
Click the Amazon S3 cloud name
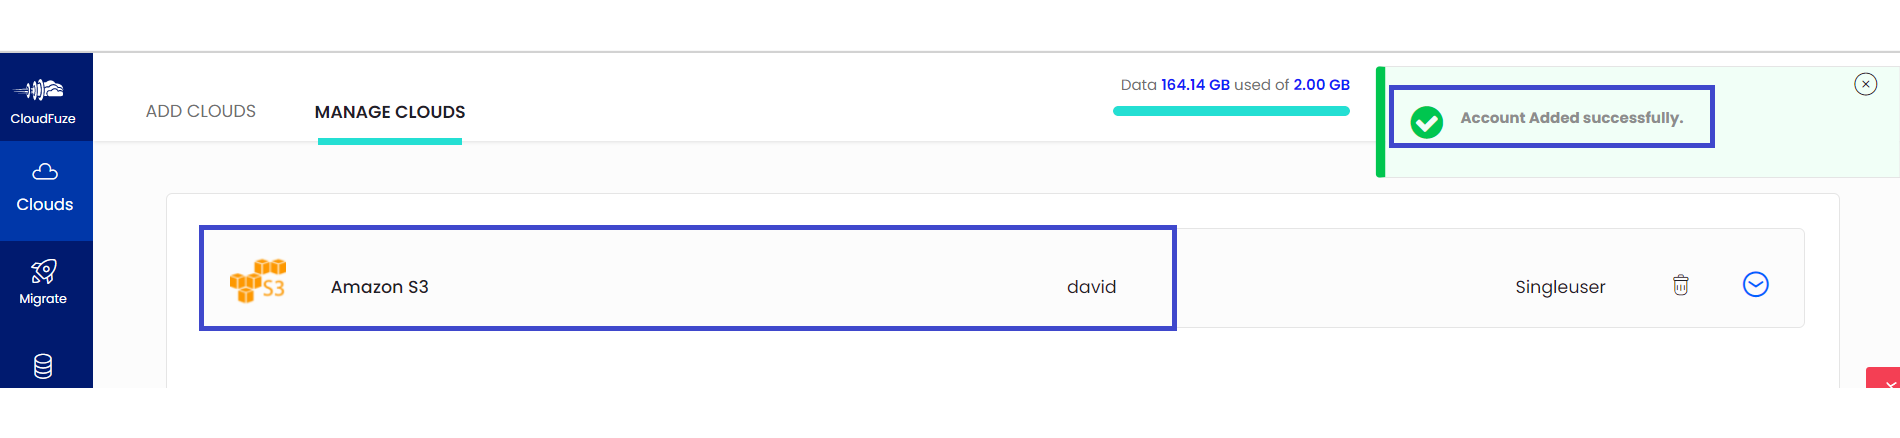(x=380, y=287)
